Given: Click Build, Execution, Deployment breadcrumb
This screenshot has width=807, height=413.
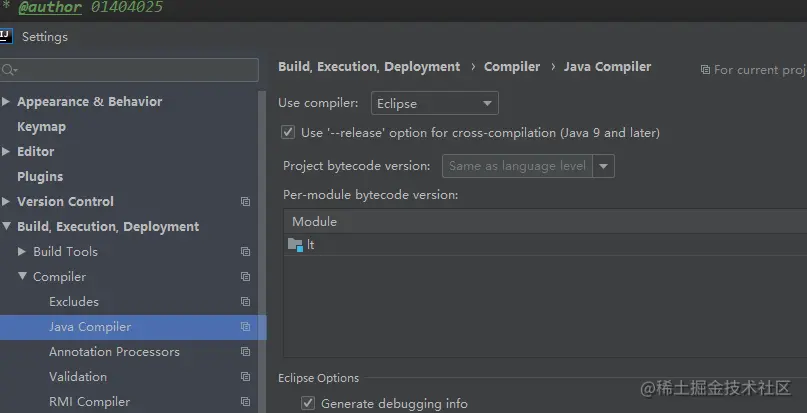Looking at the screenshot, I should click(x=369, y=67).
